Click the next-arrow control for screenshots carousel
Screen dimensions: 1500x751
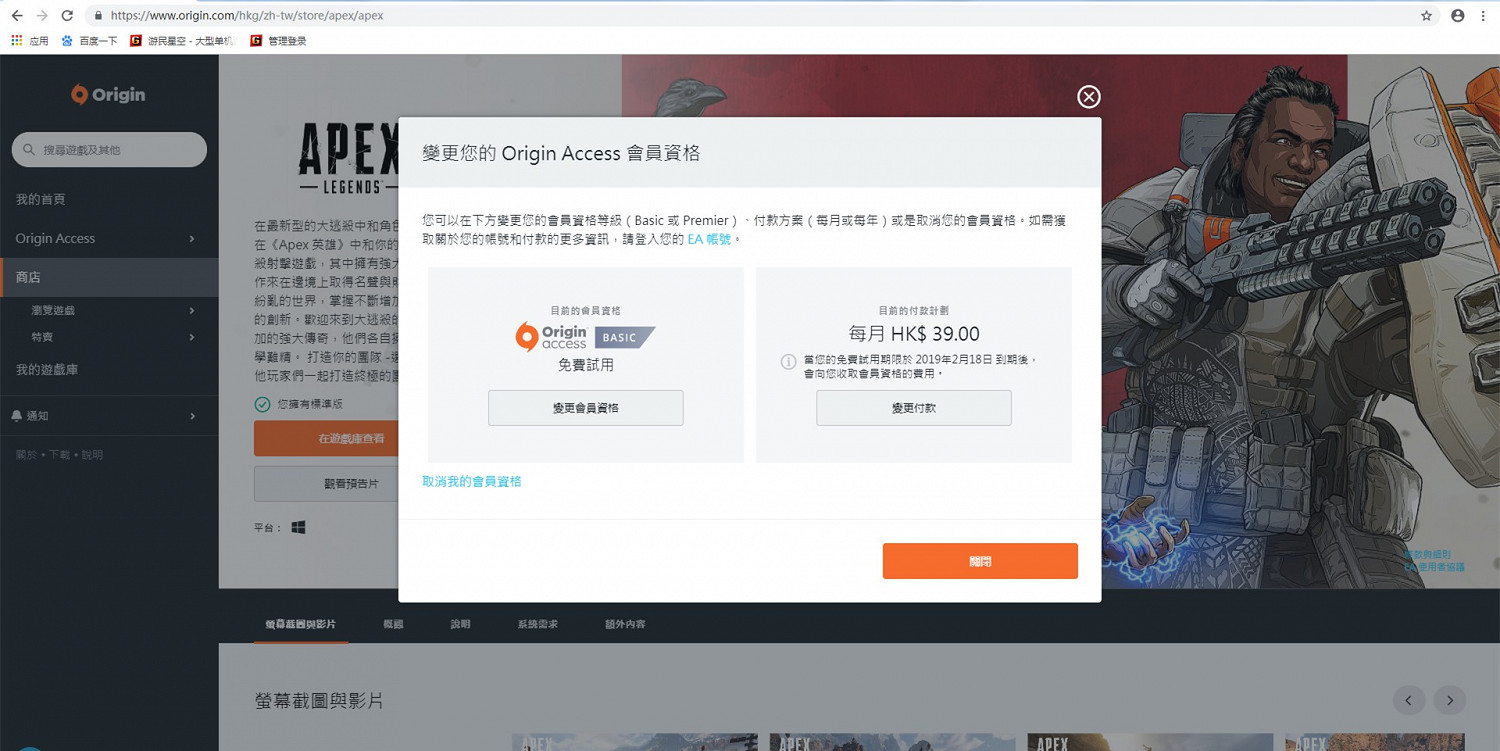pyautogui.click(x=1449, y=700)
